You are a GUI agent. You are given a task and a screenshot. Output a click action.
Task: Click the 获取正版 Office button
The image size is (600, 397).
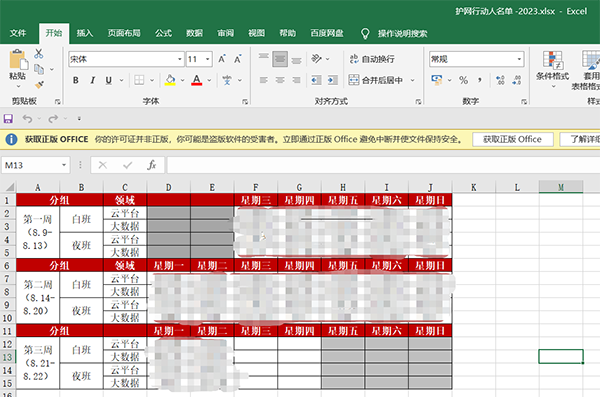click(x=513, y=139)
